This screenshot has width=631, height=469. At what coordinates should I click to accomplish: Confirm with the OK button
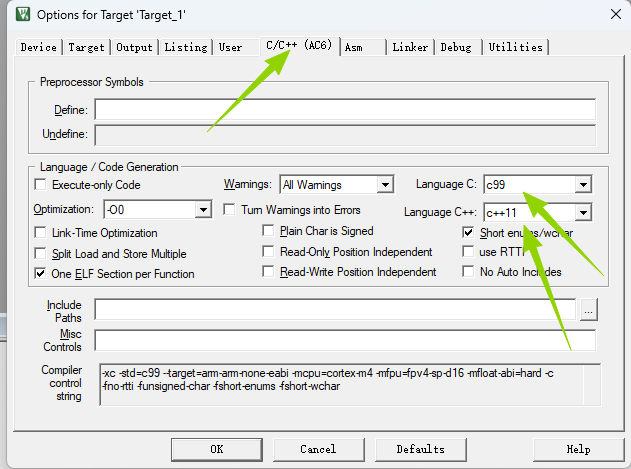217,449
